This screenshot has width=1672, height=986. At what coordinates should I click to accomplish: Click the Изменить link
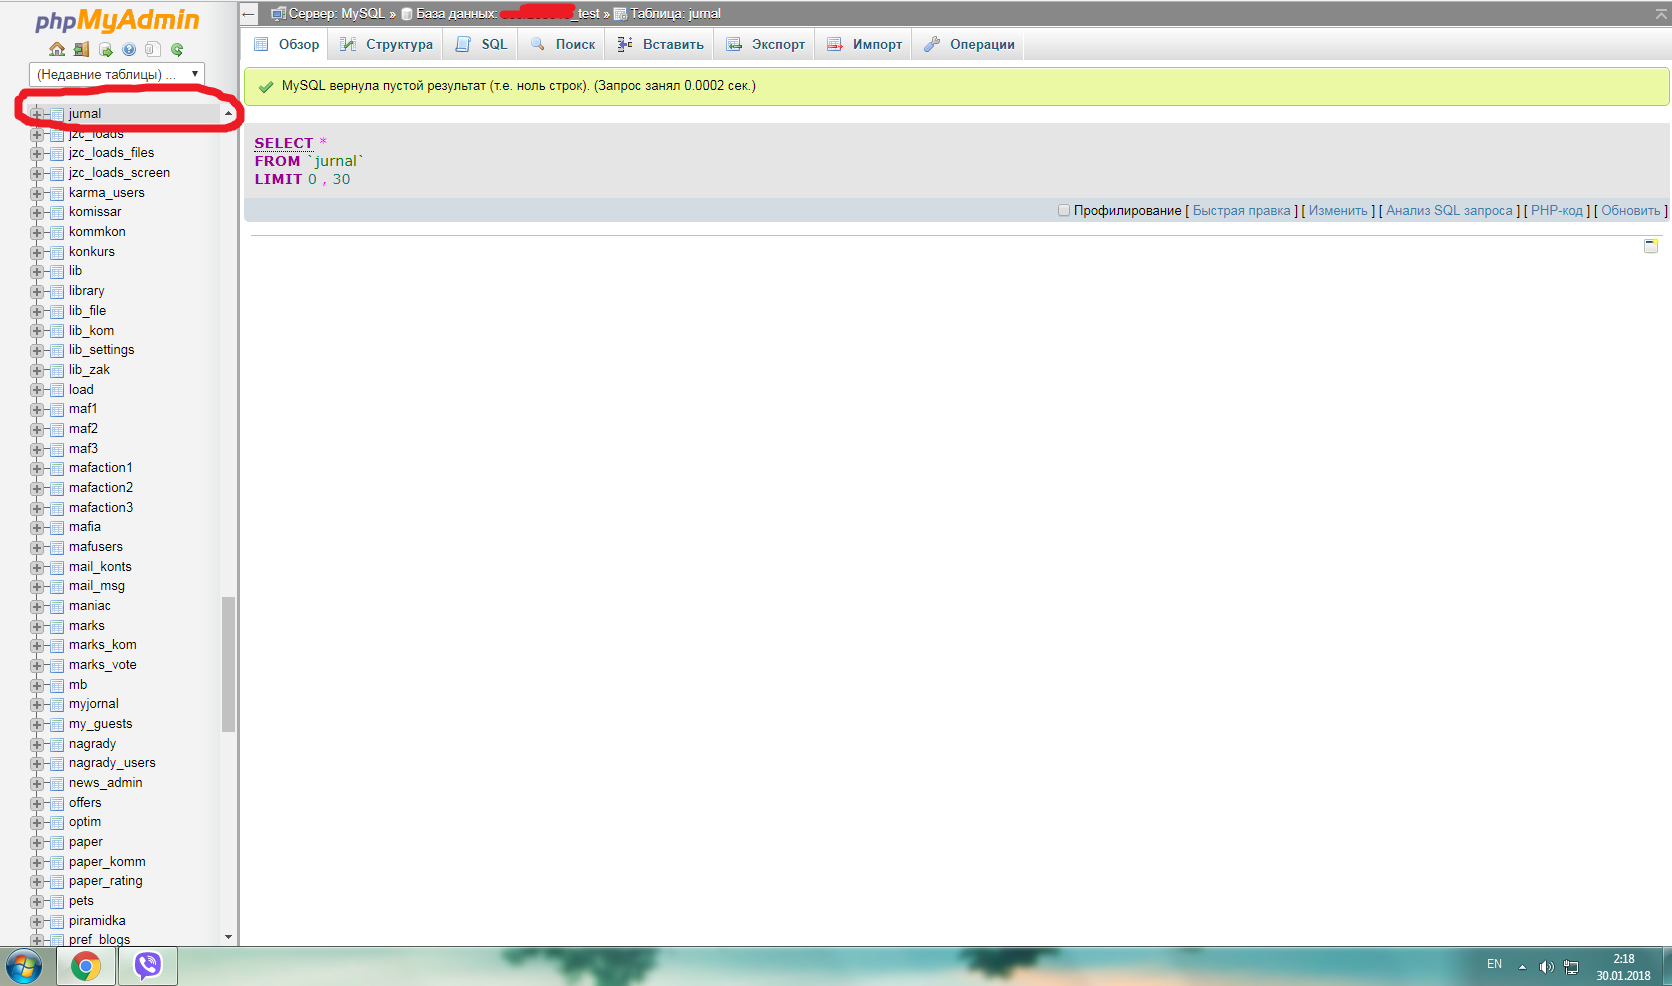[1338, 210]
